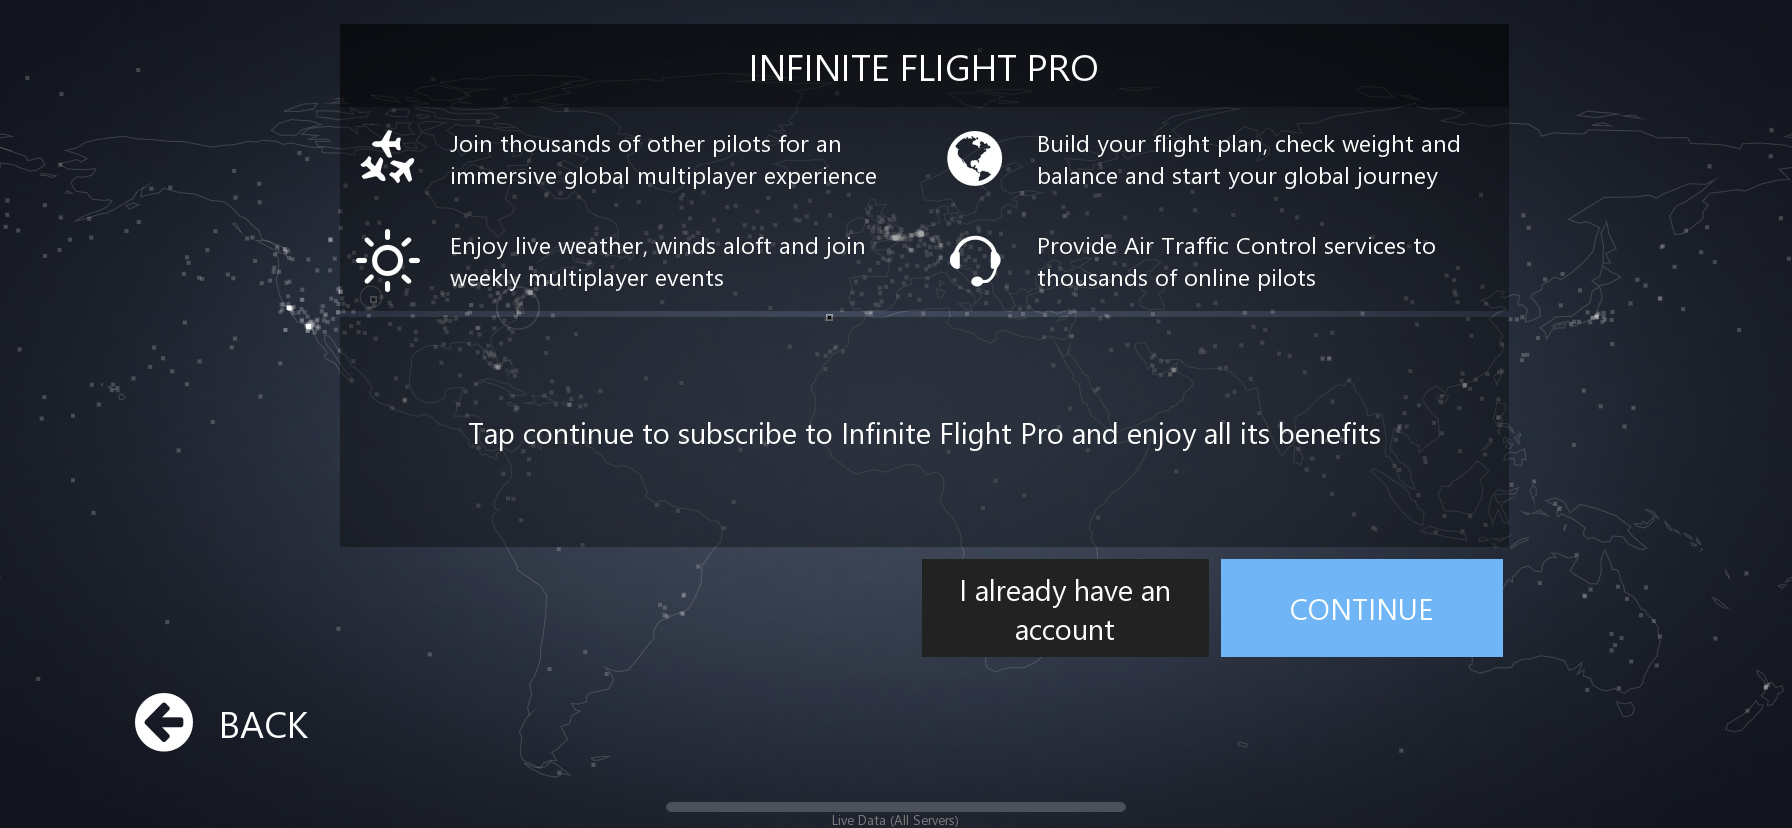Click the global multiplayer experience description
The width and height of the screenshot is (1792, 828).
[662, 160]
